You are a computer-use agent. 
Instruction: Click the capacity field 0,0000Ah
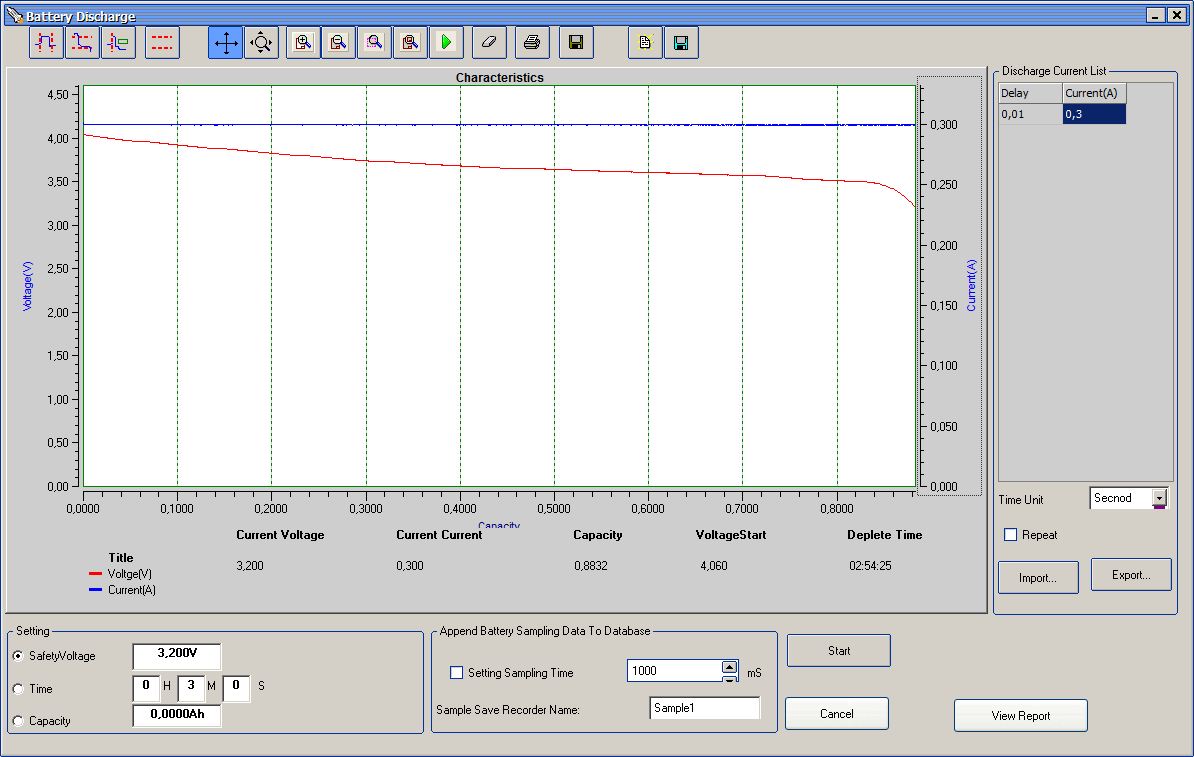coord(177,715)
